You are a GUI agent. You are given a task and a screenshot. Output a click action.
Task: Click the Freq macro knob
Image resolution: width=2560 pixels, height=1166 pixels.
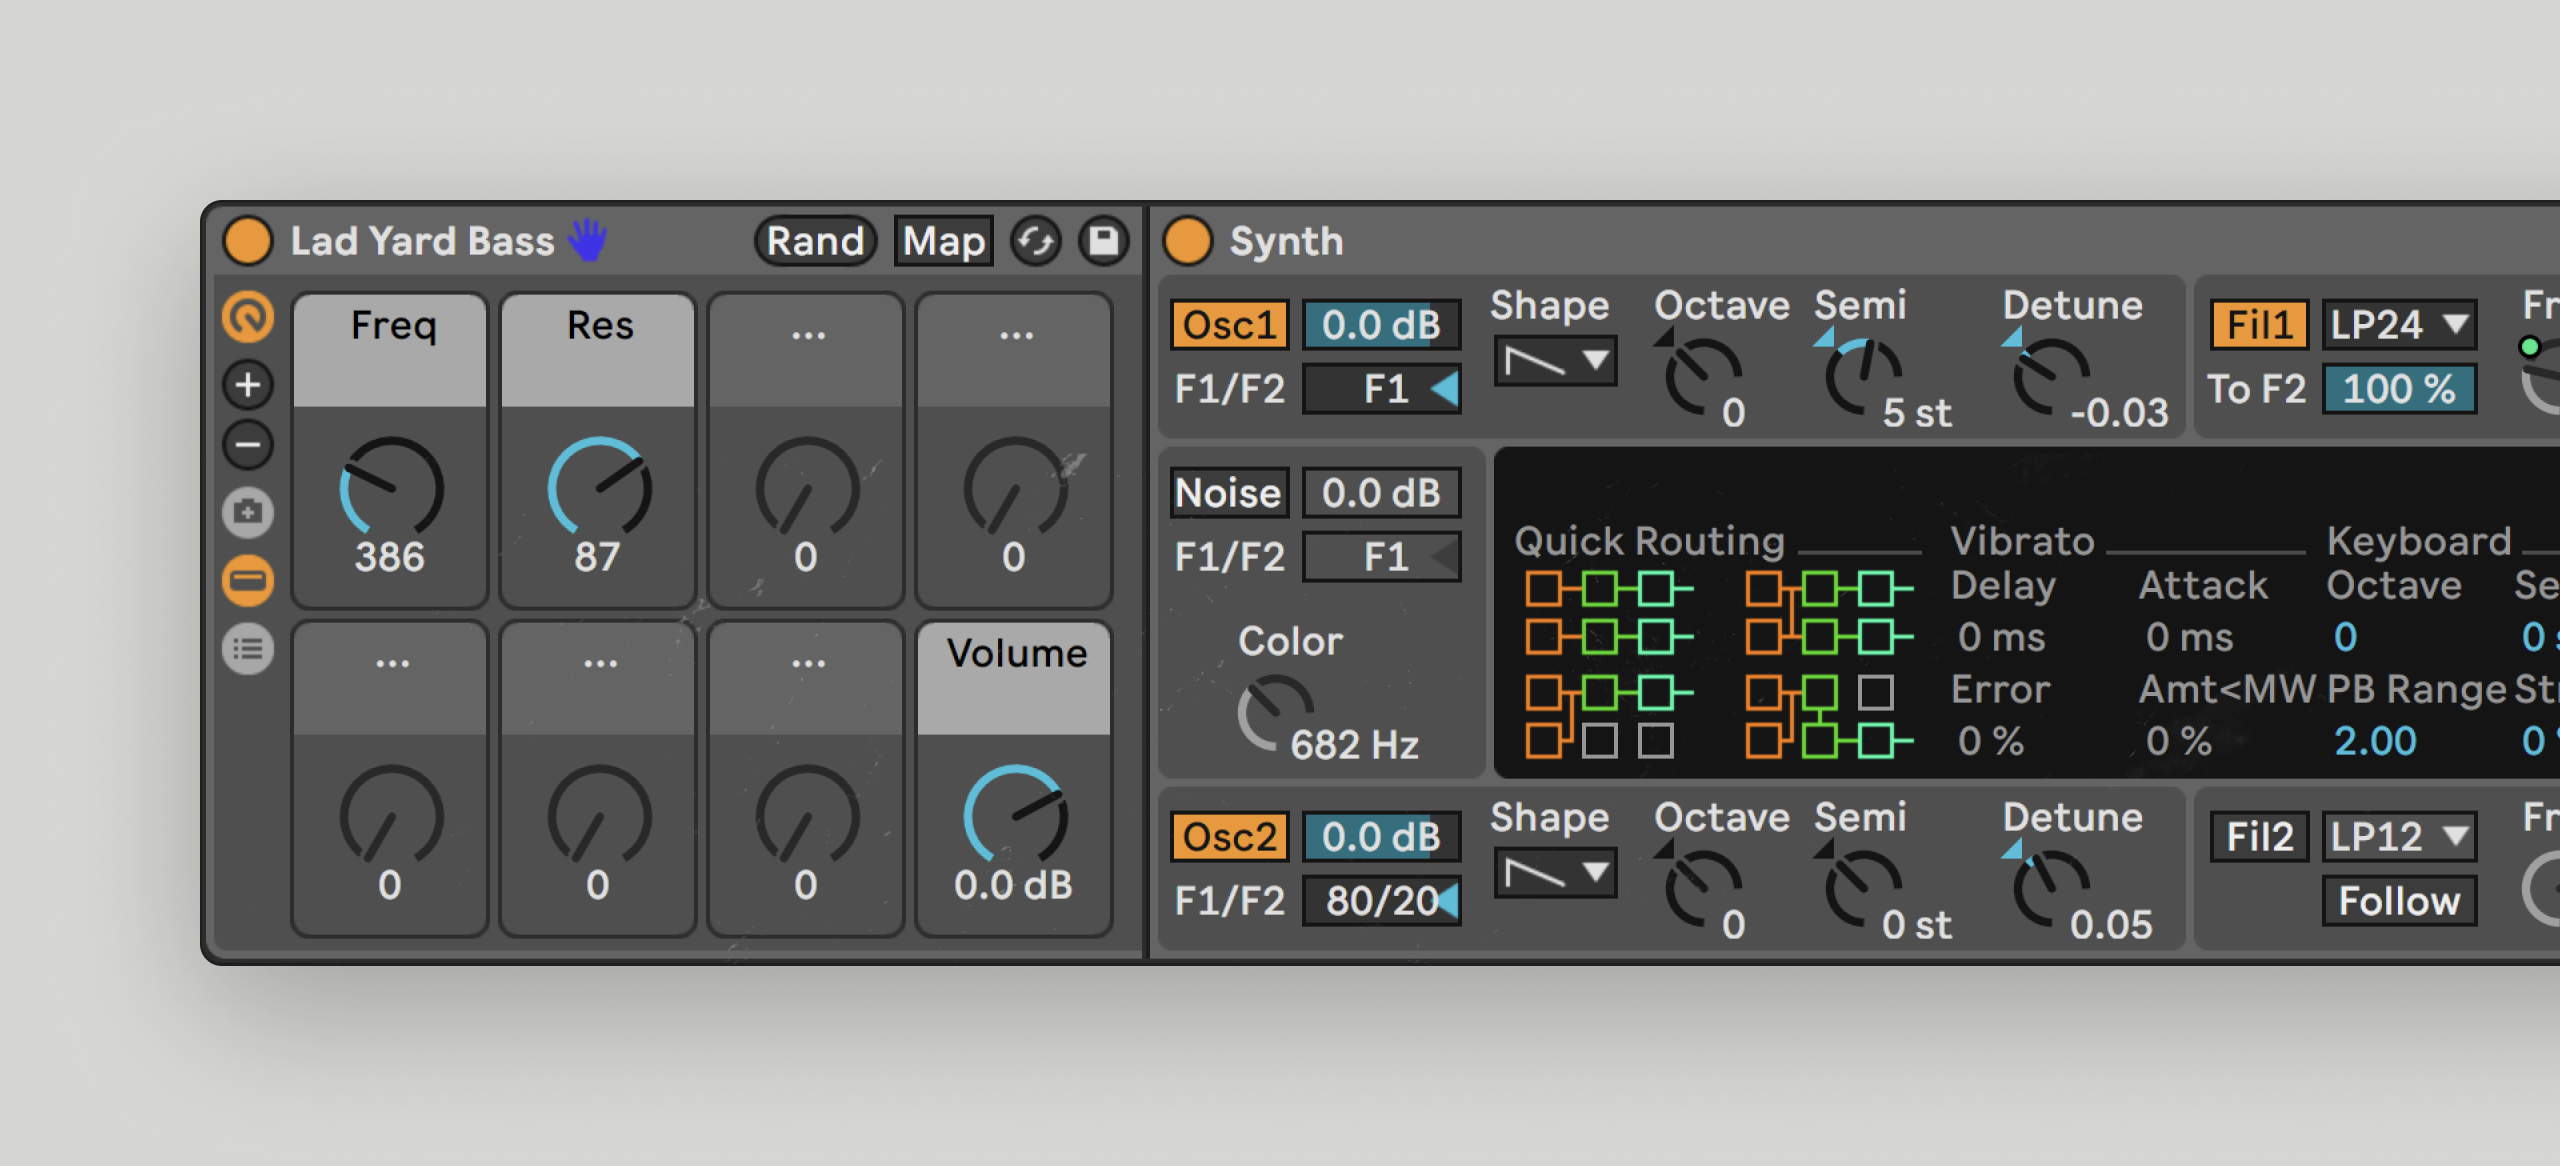click(391, 488)
